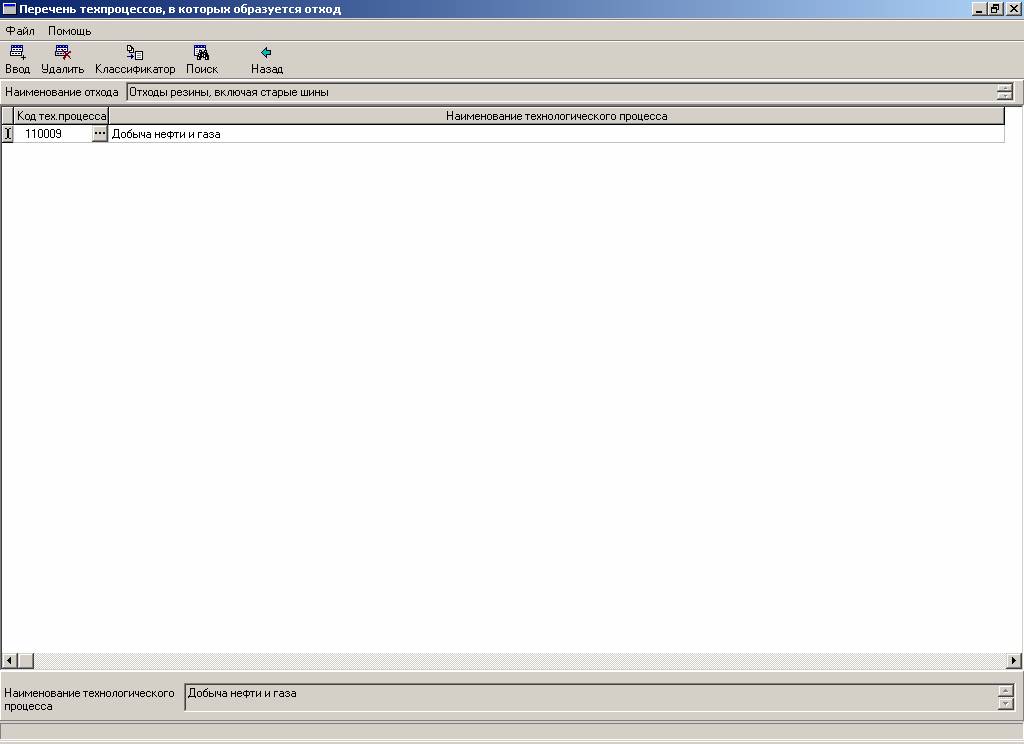The image size is (1024, 744).
Task: Click the application icon in the title bar
Action: 9,9
